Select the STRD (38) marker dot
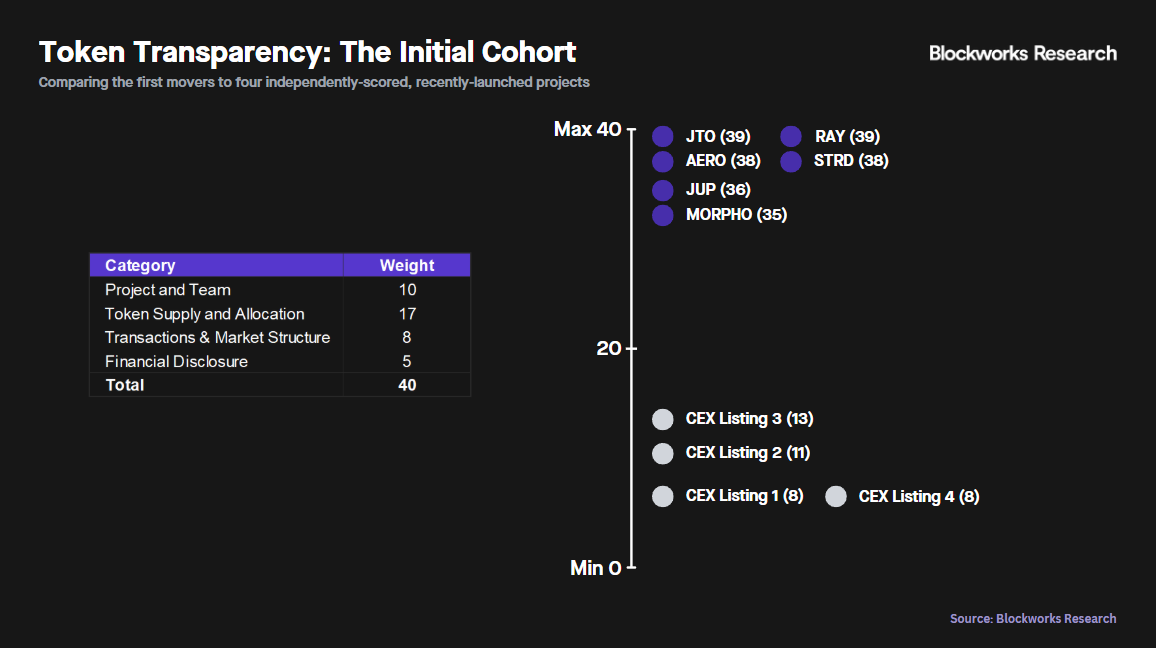1156x648 pixels. [x=791, y=161]
